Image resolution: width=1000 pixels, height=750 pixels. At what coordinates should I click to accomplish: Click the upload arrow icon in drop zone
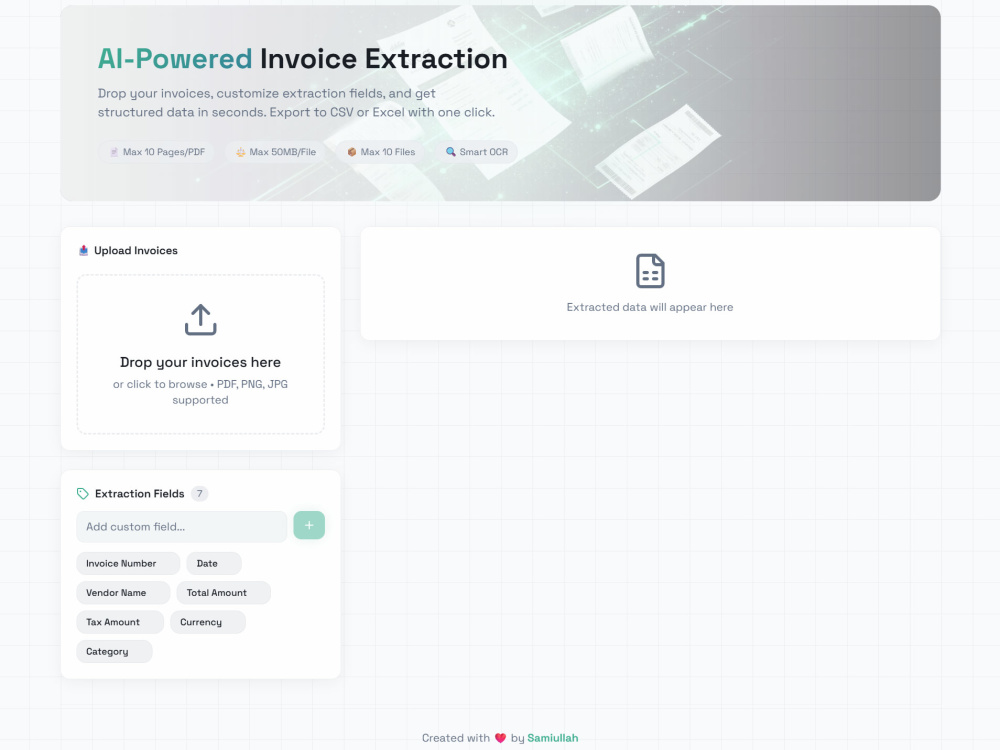coord(200,320)
